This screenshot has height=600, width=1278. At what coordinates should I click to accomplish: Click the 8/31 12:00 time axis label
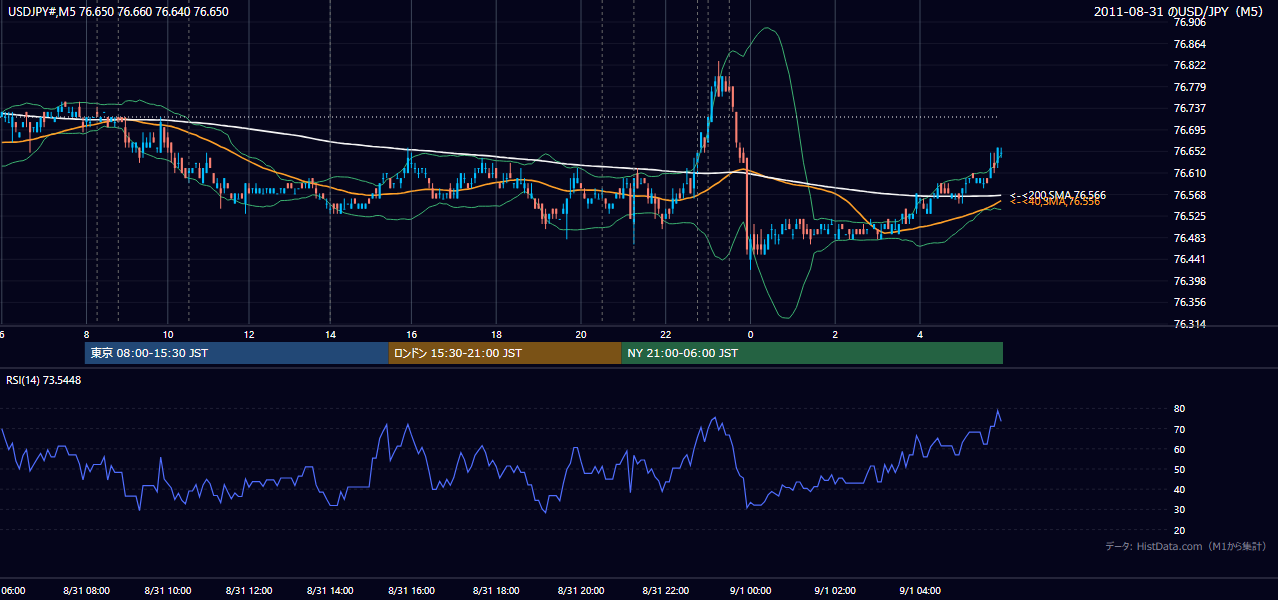click(250, 591)
